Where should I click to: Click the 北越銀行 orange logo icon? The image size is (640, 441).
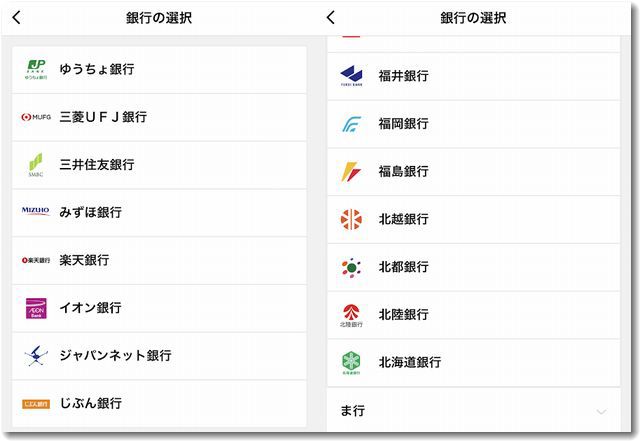351,219
